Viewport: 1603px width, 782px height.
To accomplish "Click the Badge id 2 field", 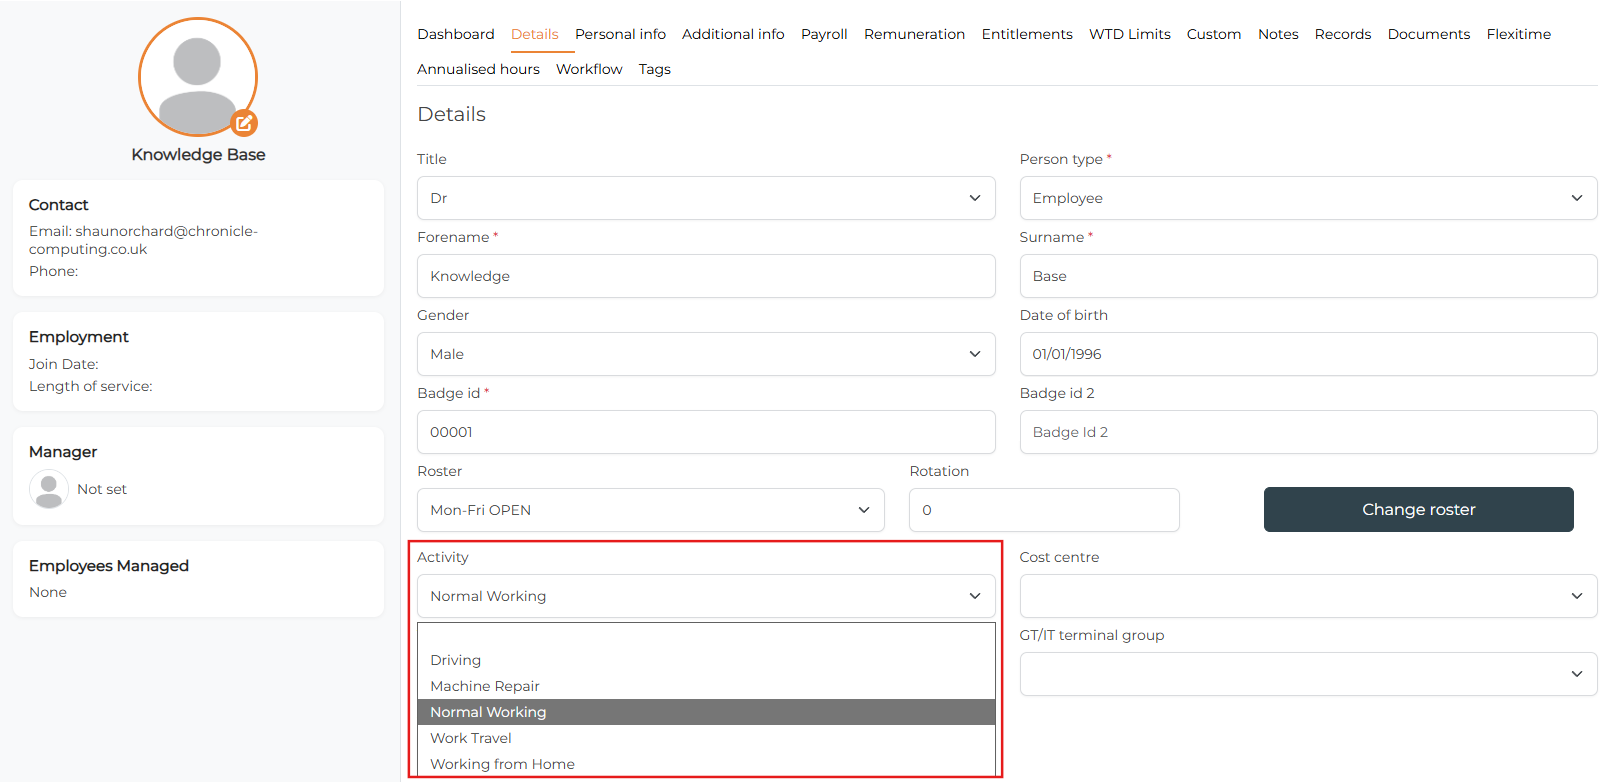I will pos(1308,432).
